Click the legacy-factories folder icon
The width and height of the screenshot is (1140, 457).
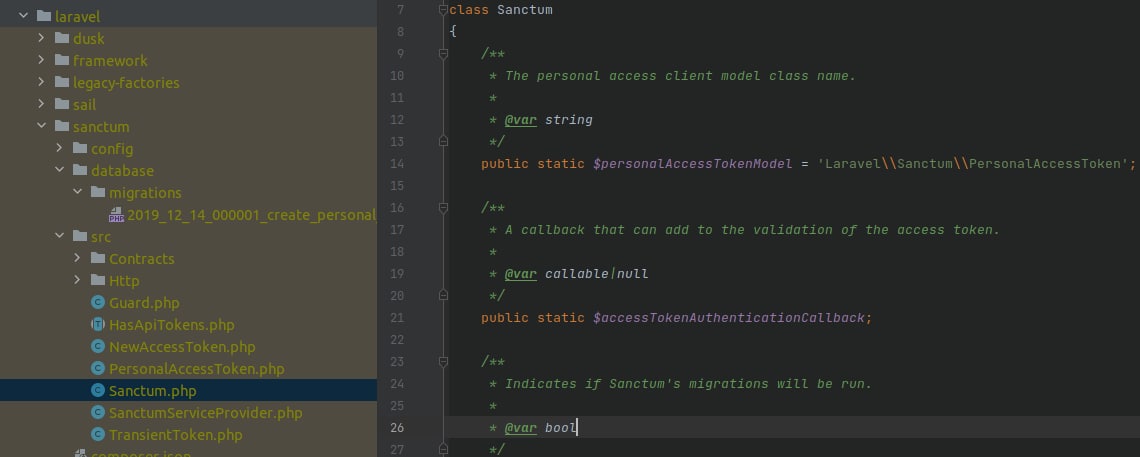[62, 82]
